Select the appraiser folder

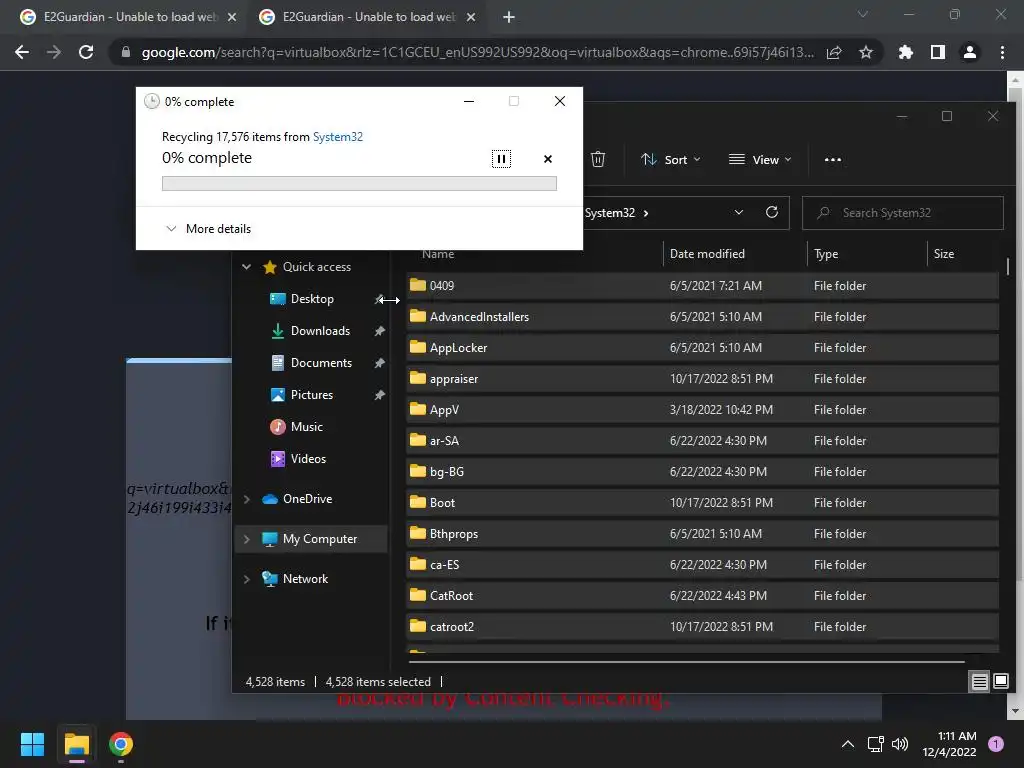(703, 378)
